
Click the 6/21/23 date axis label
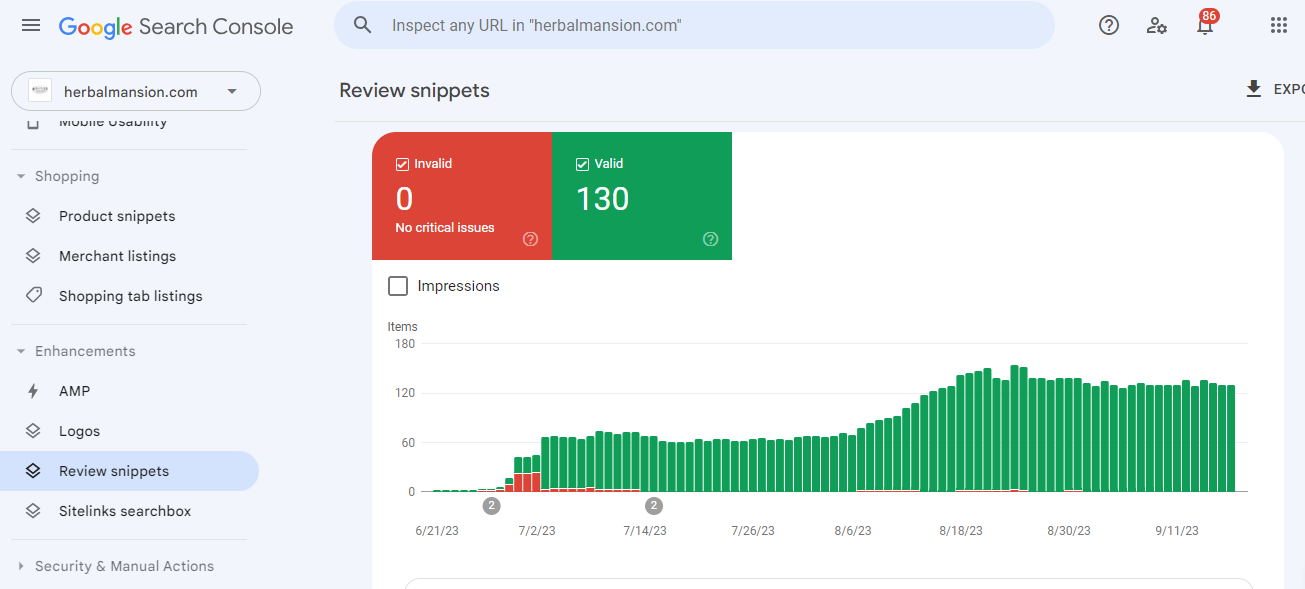pyautogui.click(x=436, y=531)
